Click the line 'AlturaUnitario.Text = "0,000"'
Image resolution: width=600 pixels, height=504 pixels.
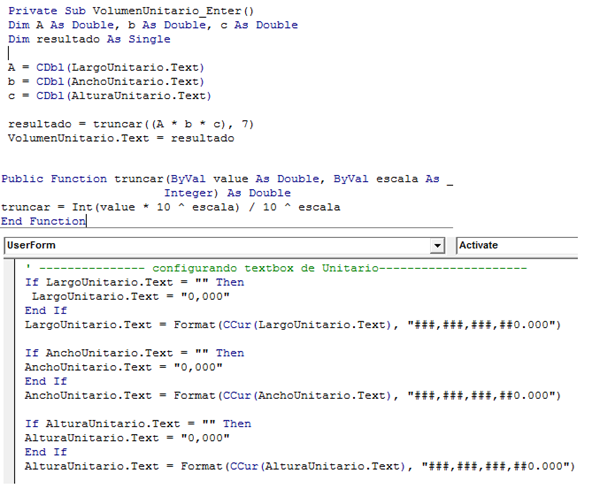pos(127,438)
